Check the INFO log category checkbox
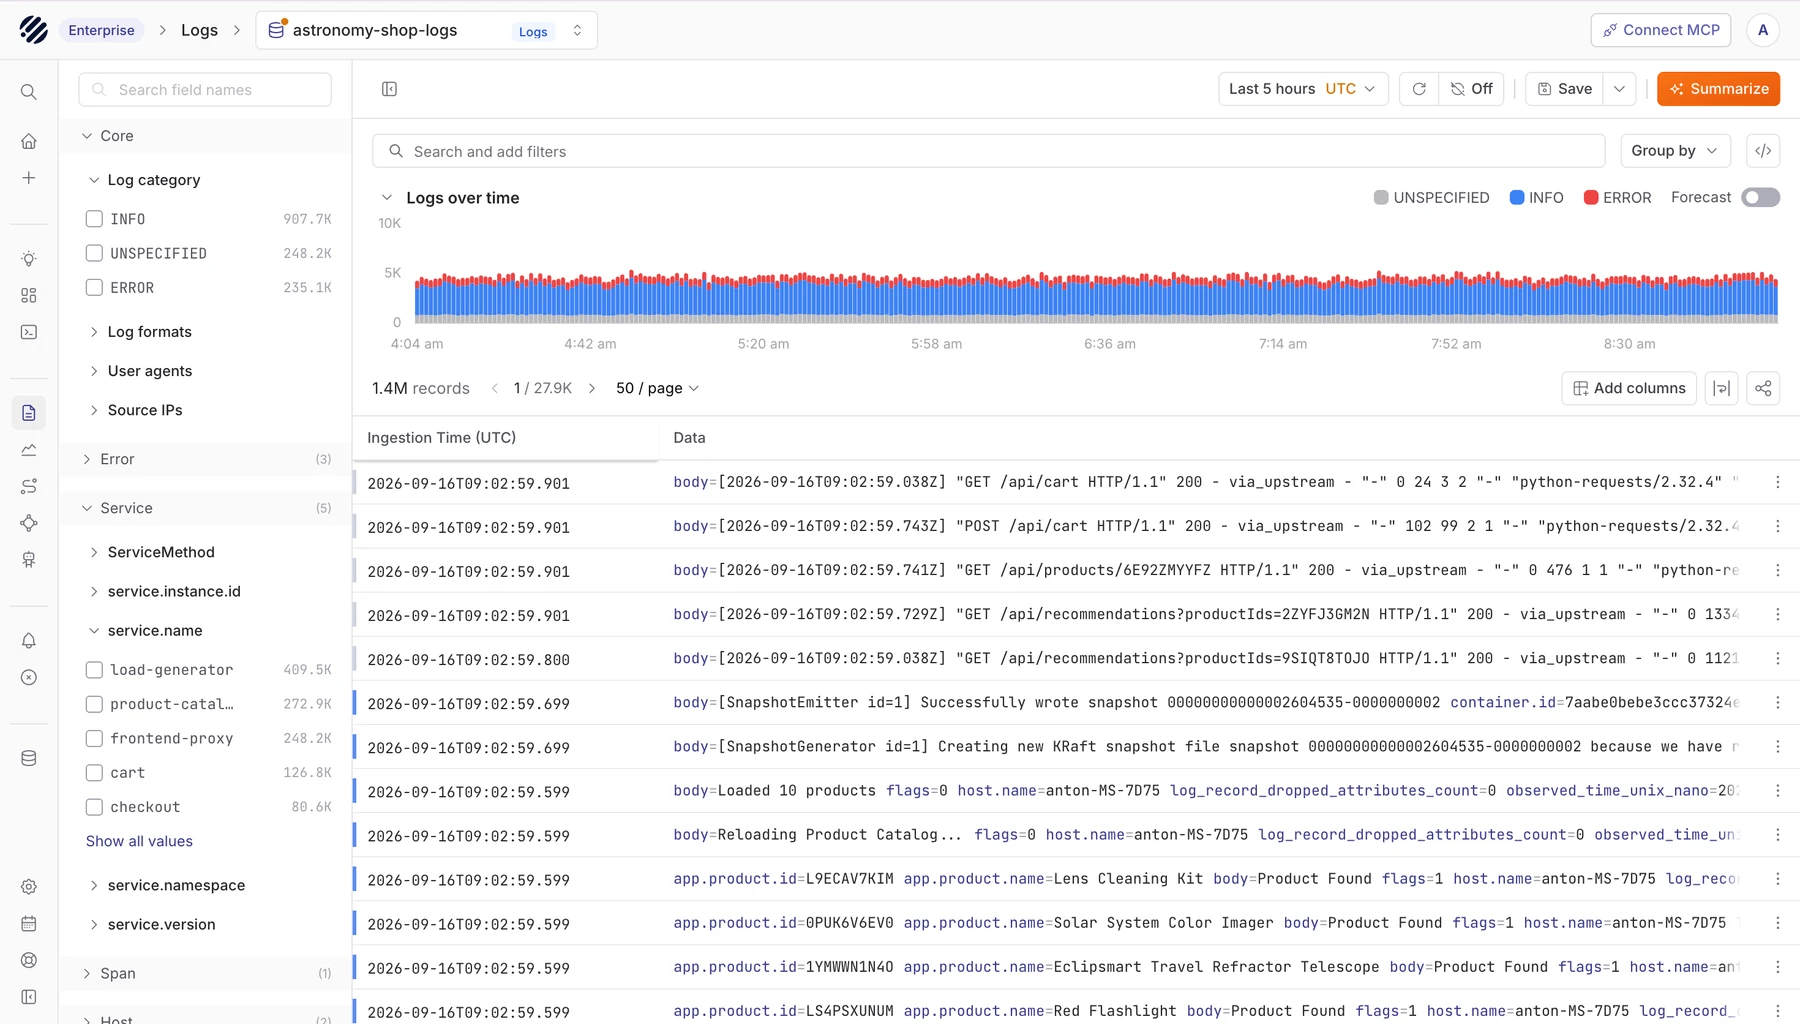Viewport: 1800px width, 1024px height. (x=94, y=219)
